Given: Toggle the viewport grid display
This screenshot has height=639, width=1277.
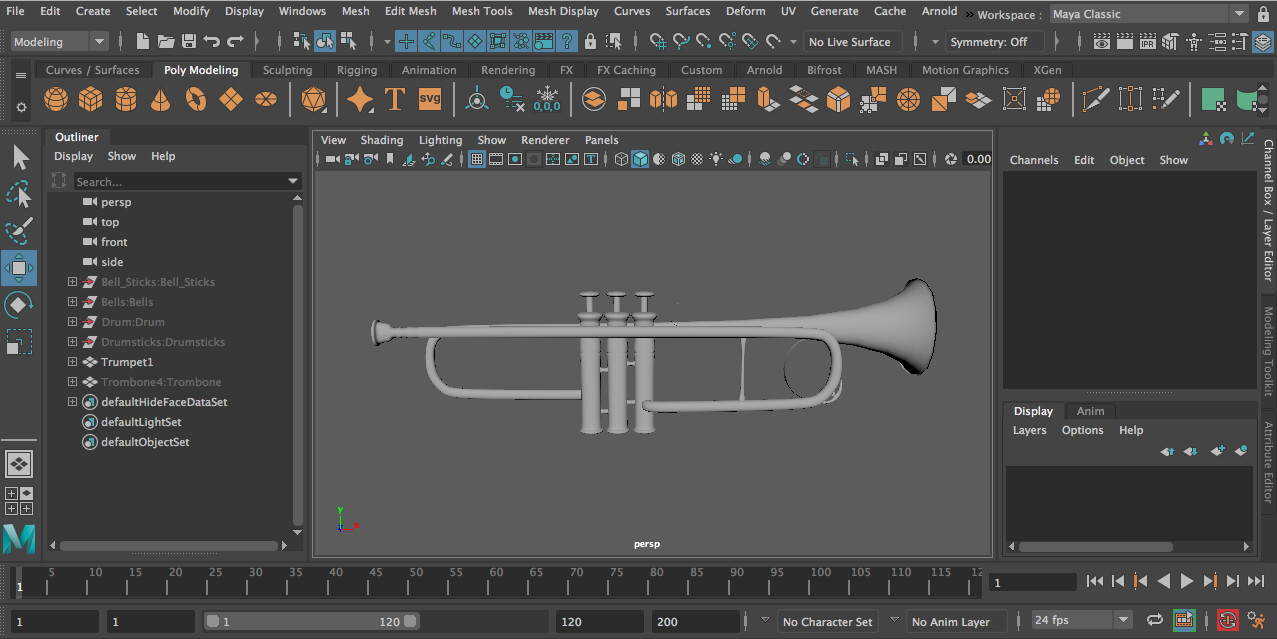Looking at the screenshot, I should point(477,159).
